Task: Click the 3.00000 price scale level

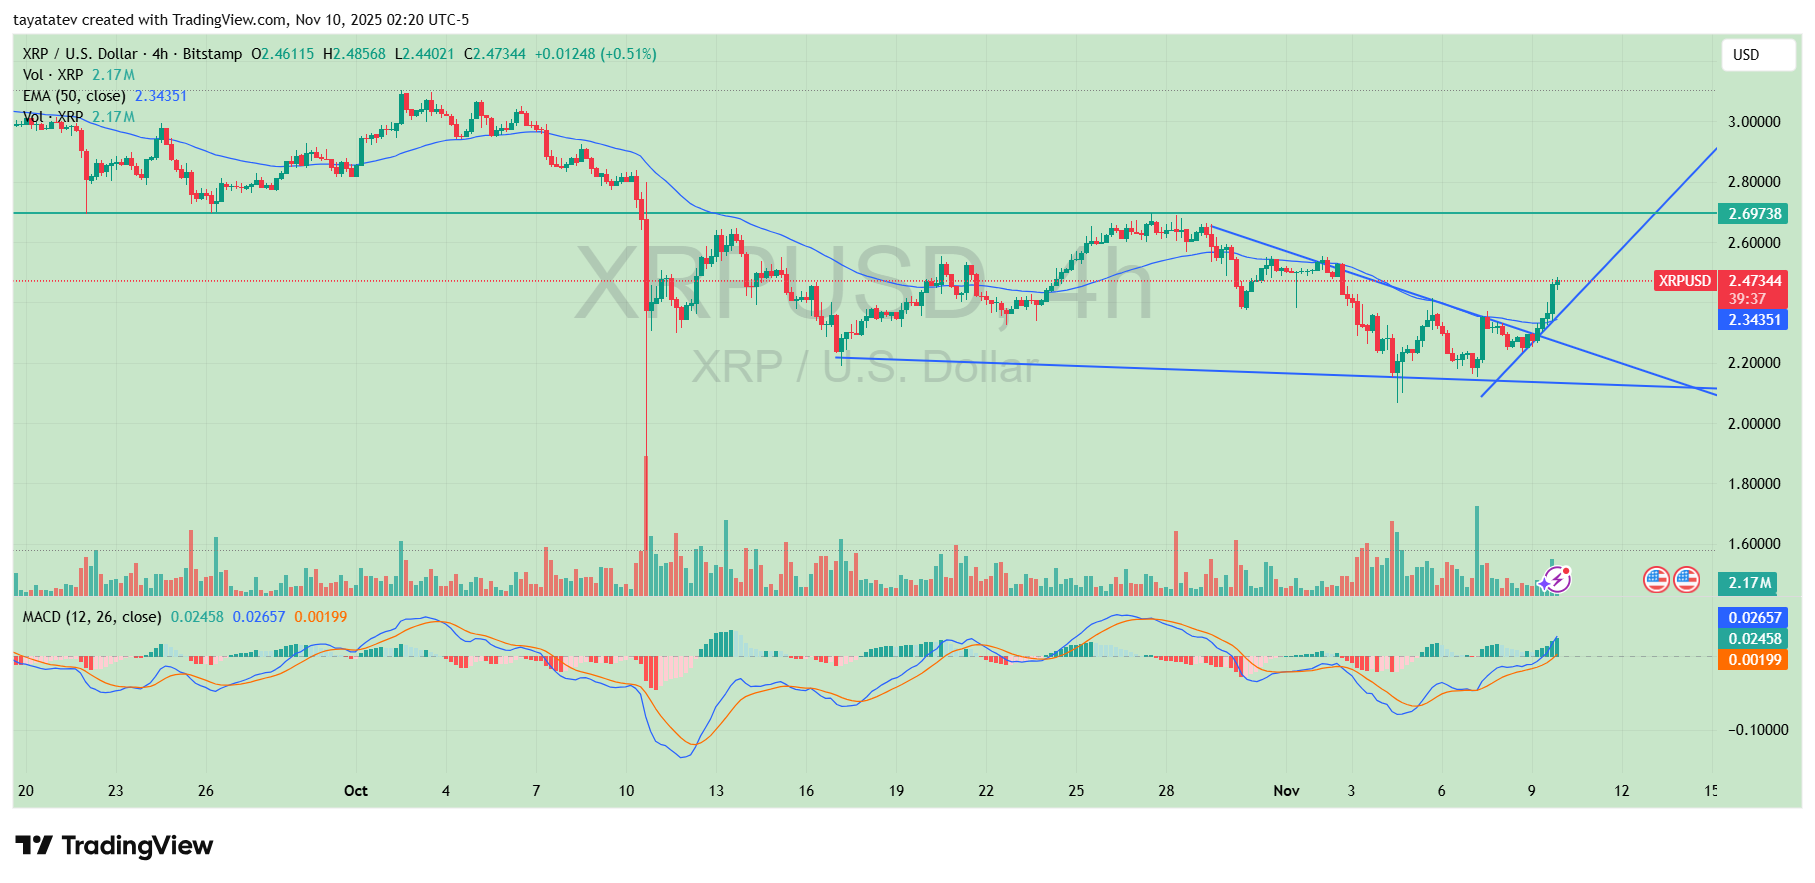Action: pos(1754,122)
